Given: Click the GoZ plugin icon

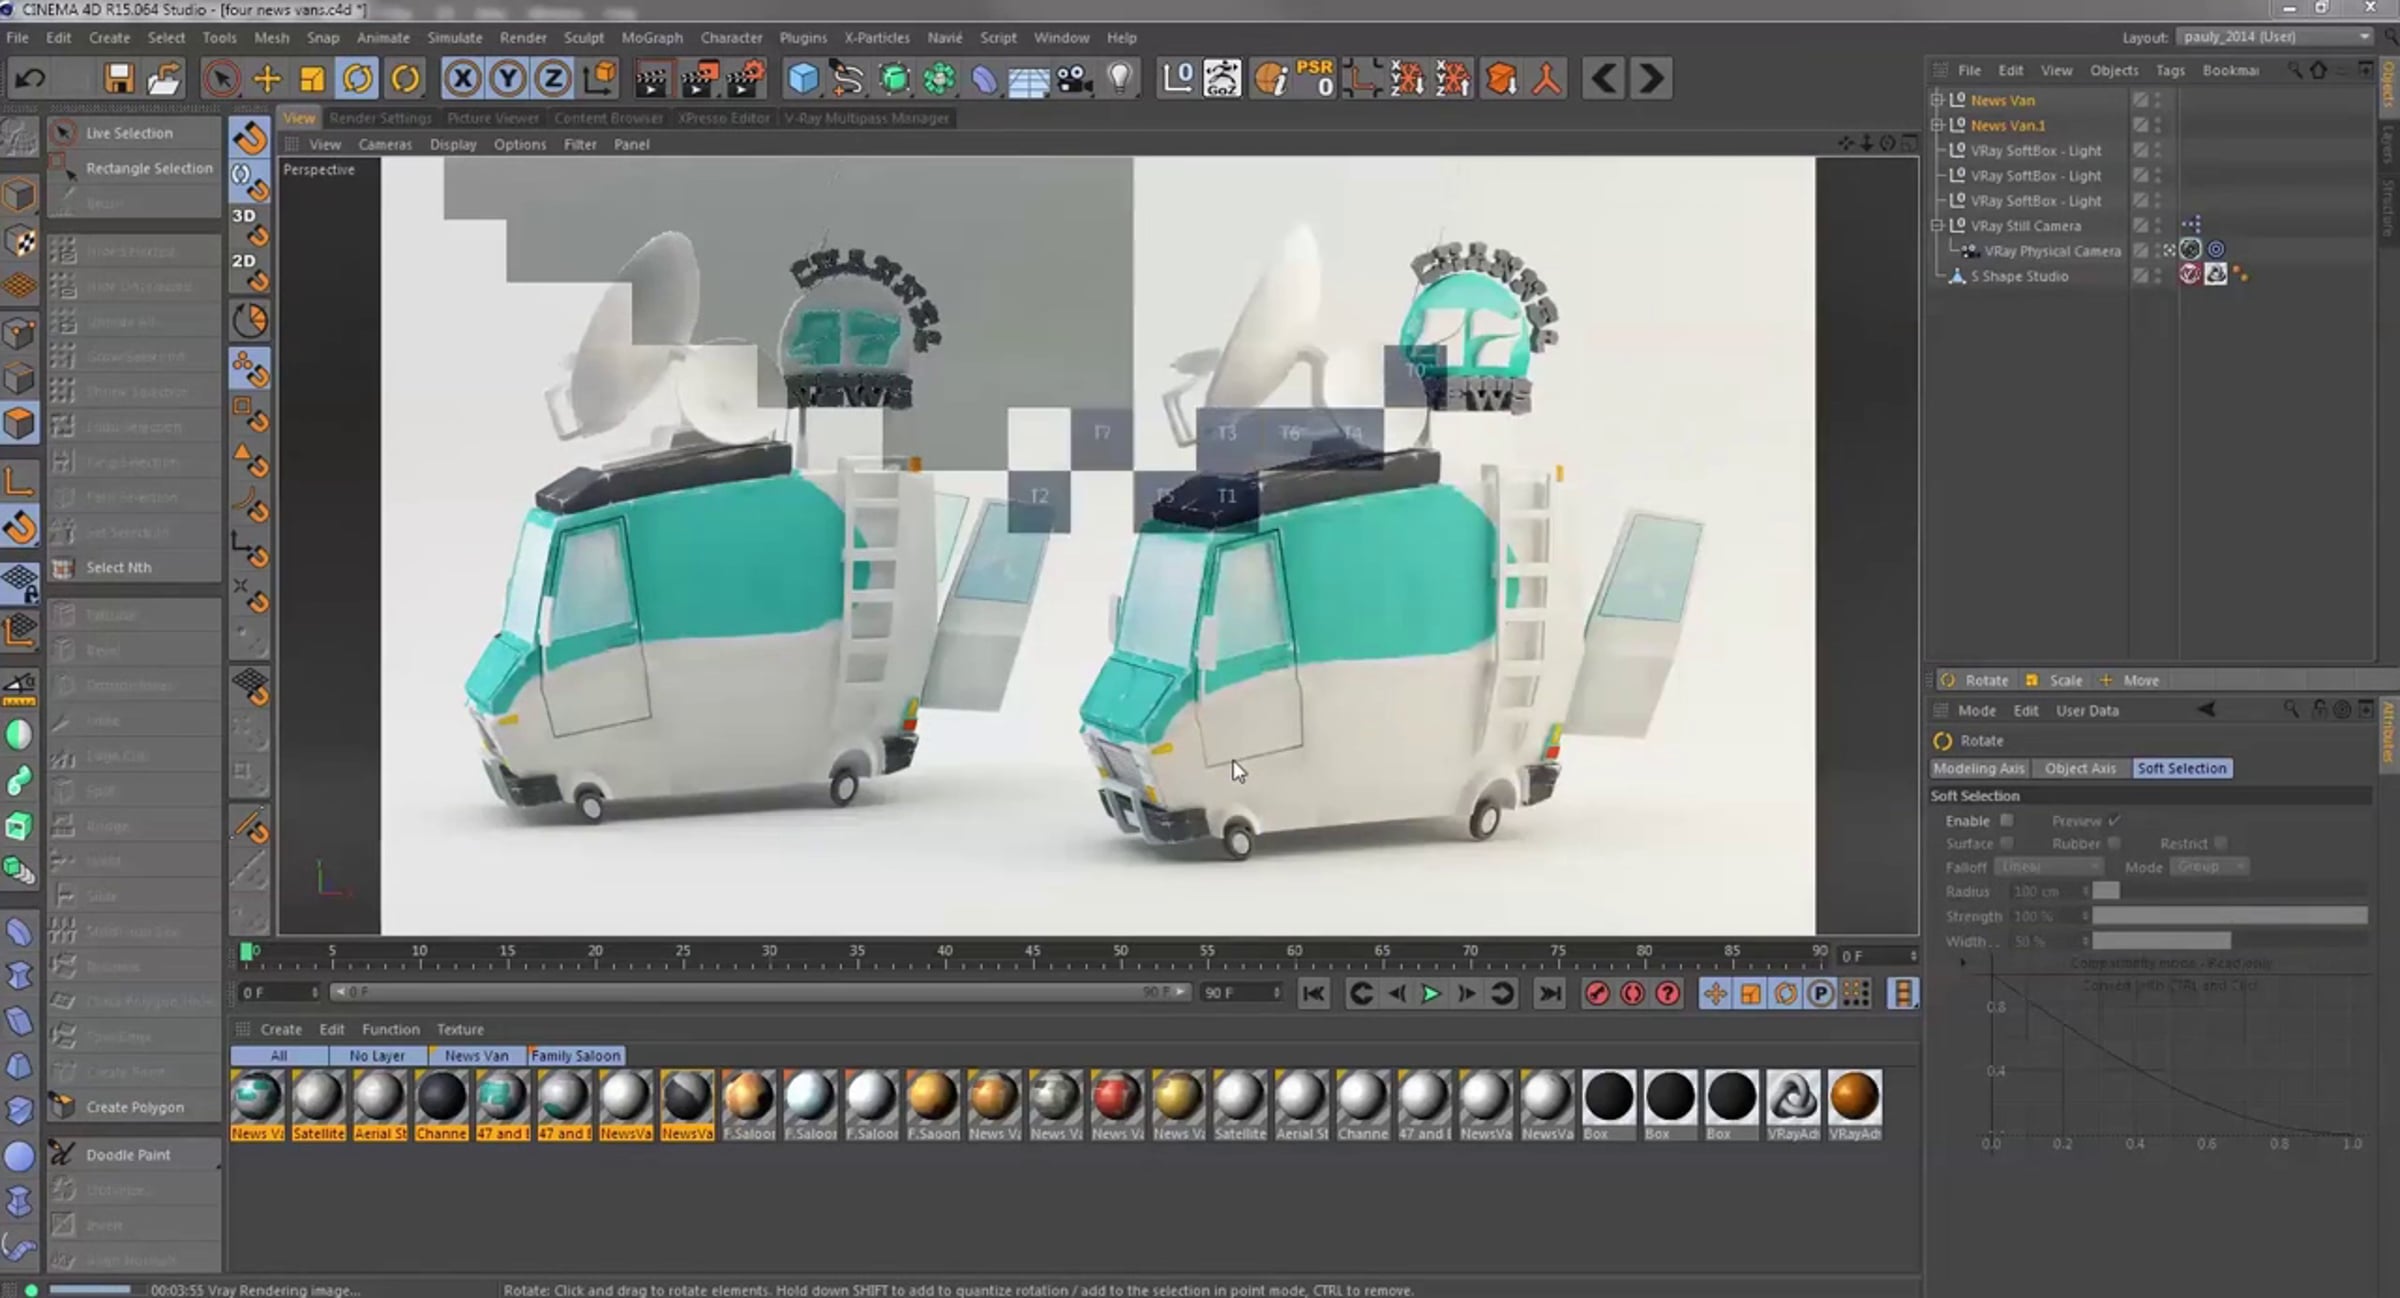Looking at the screenshot, I should coord(1222,78).
